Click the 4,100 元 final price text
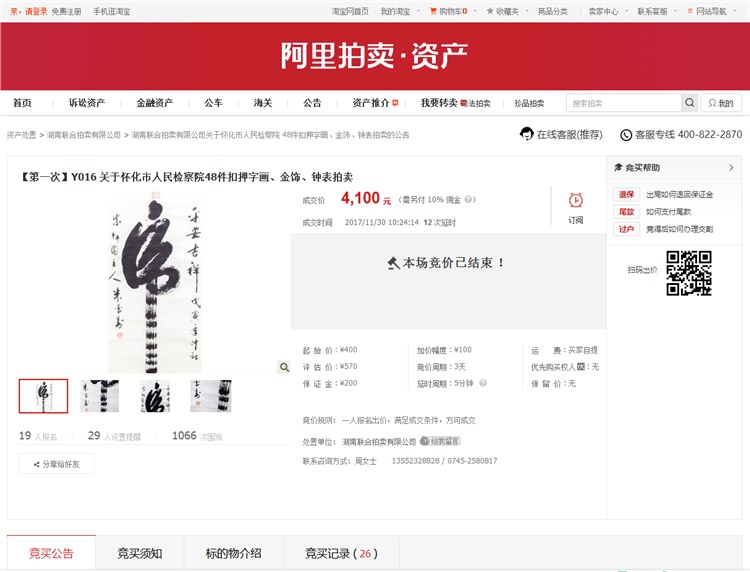 pyautogui.click(x=366, y=198)
